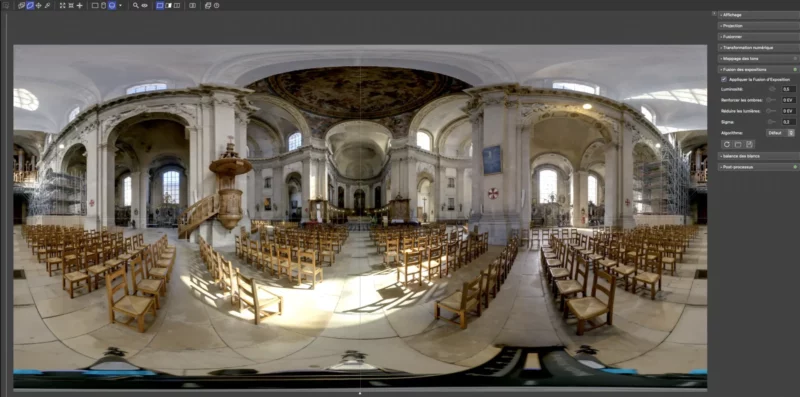This screenshot has width=800, height=397.
Task: Choose the rectangle (rectilinear) projection icon
Action: pyautogui.click(x=95, y=6)
